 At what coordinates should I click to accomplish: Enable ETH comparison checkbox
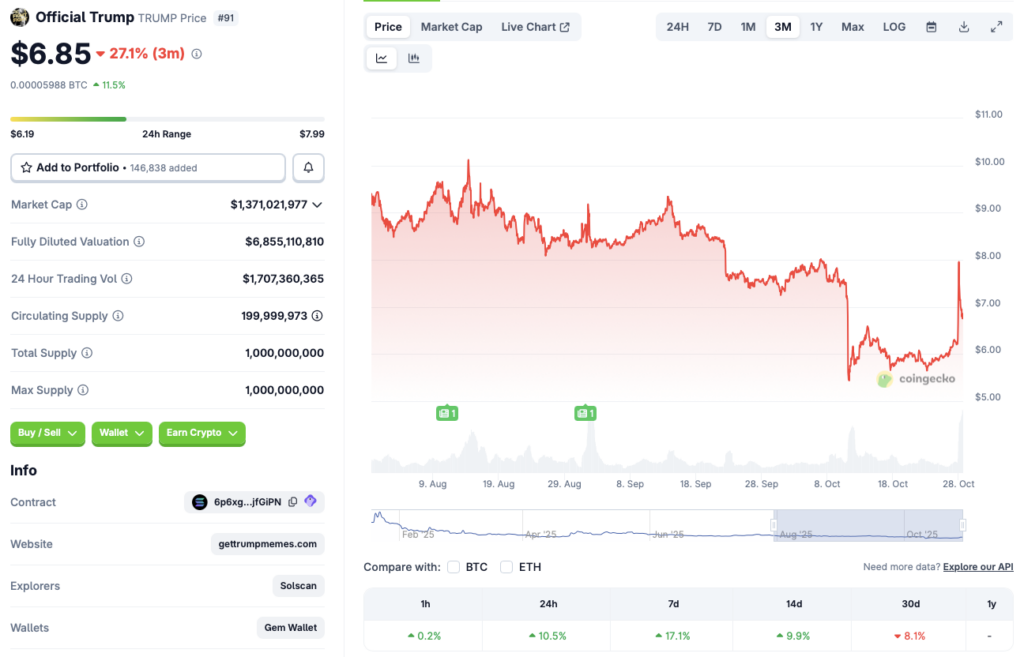click(x=507, y=566)
